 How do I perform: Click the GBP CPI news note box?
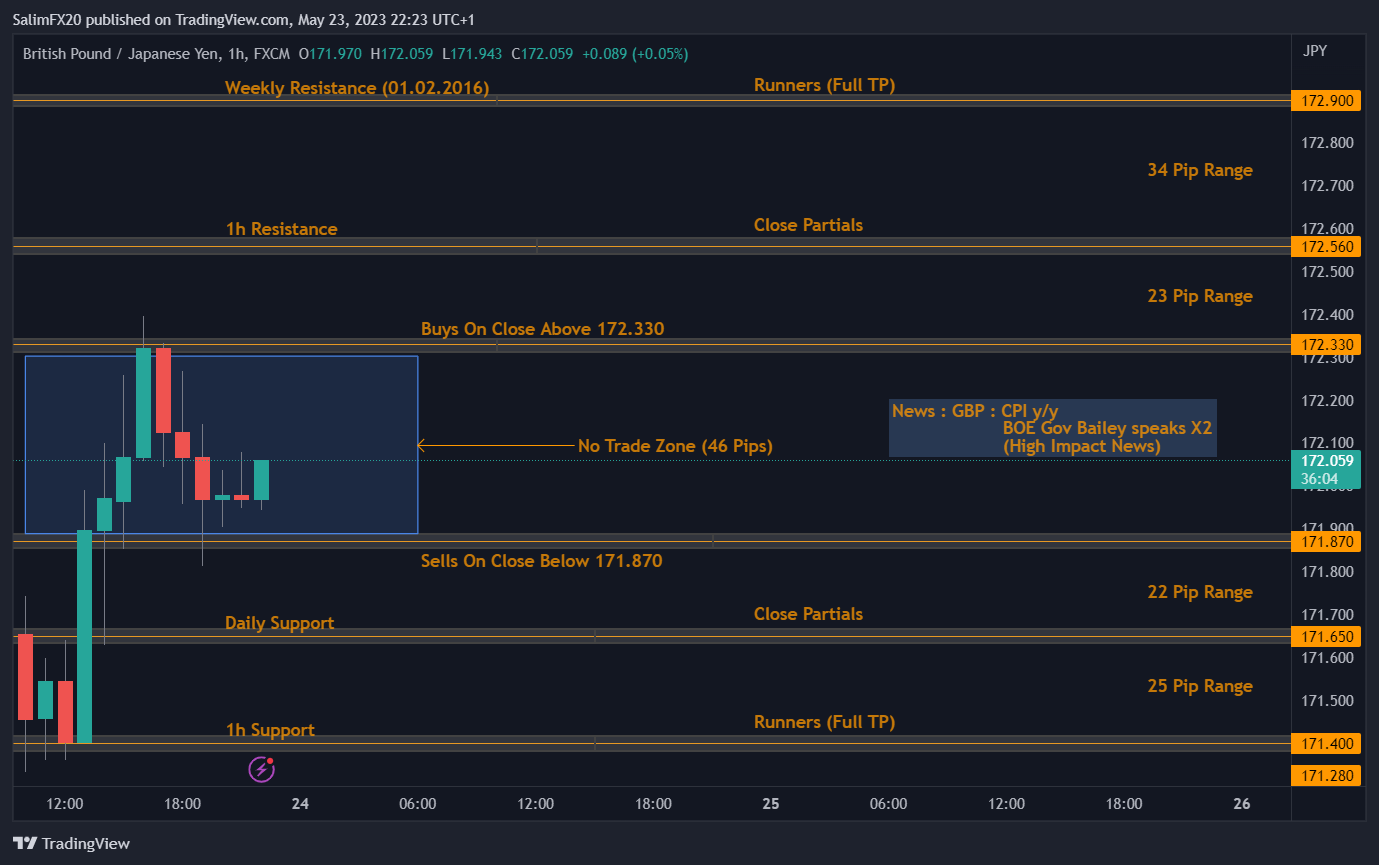tap(1052, 428)
